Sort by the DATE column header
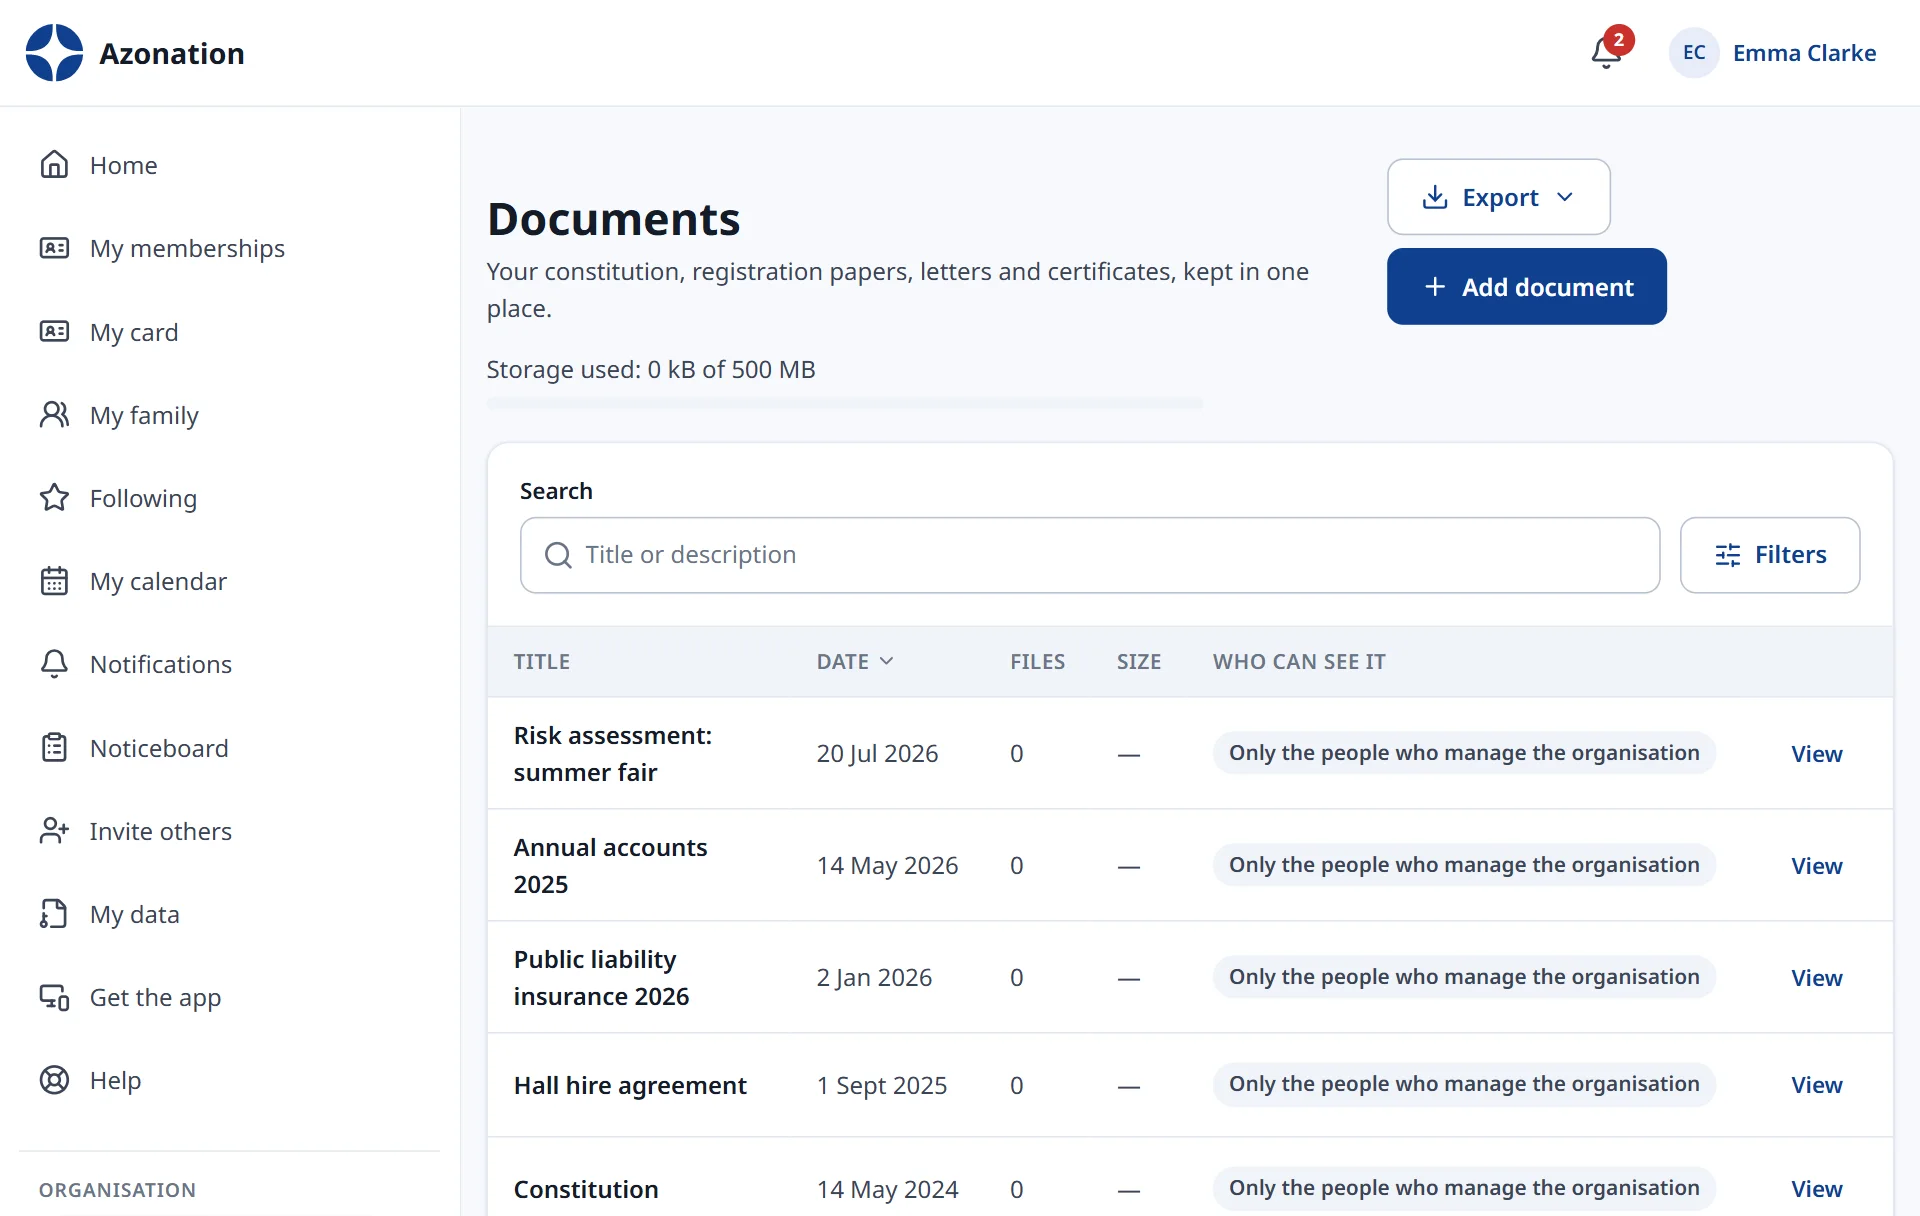The image size is (1920, 1216). click(855, 661)
